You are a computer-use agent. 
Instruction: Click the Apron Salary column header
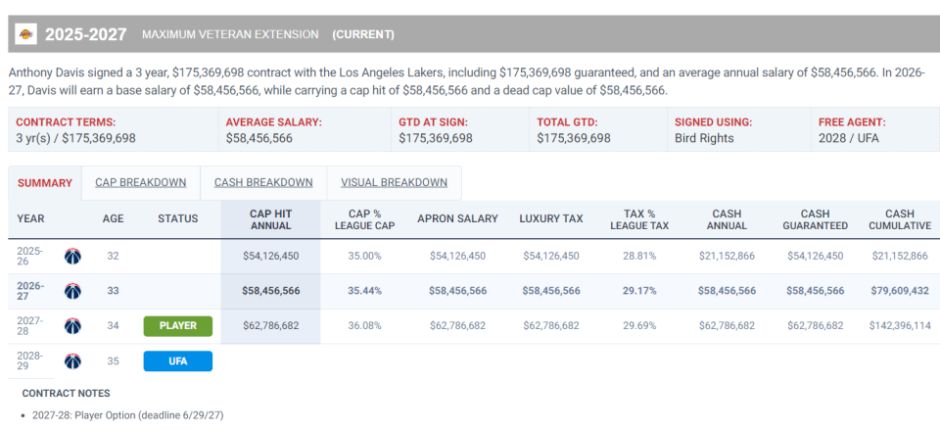coord(458,219)
